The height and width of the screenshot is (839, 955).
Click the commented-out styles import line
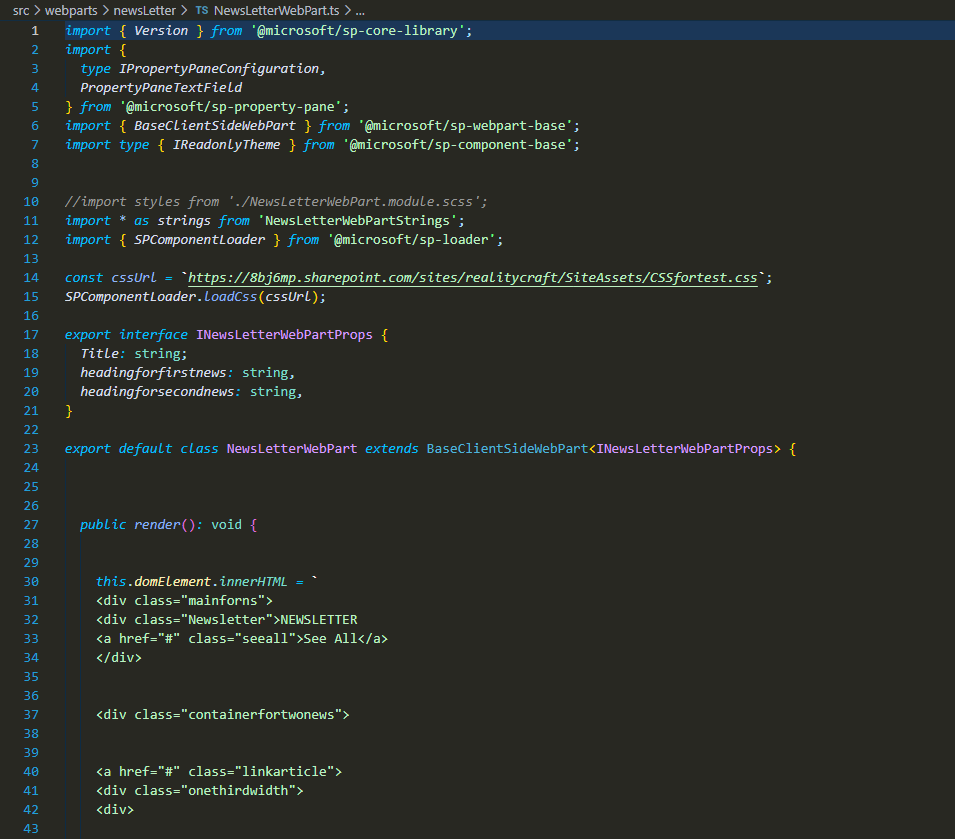click(x=275, y=202)
